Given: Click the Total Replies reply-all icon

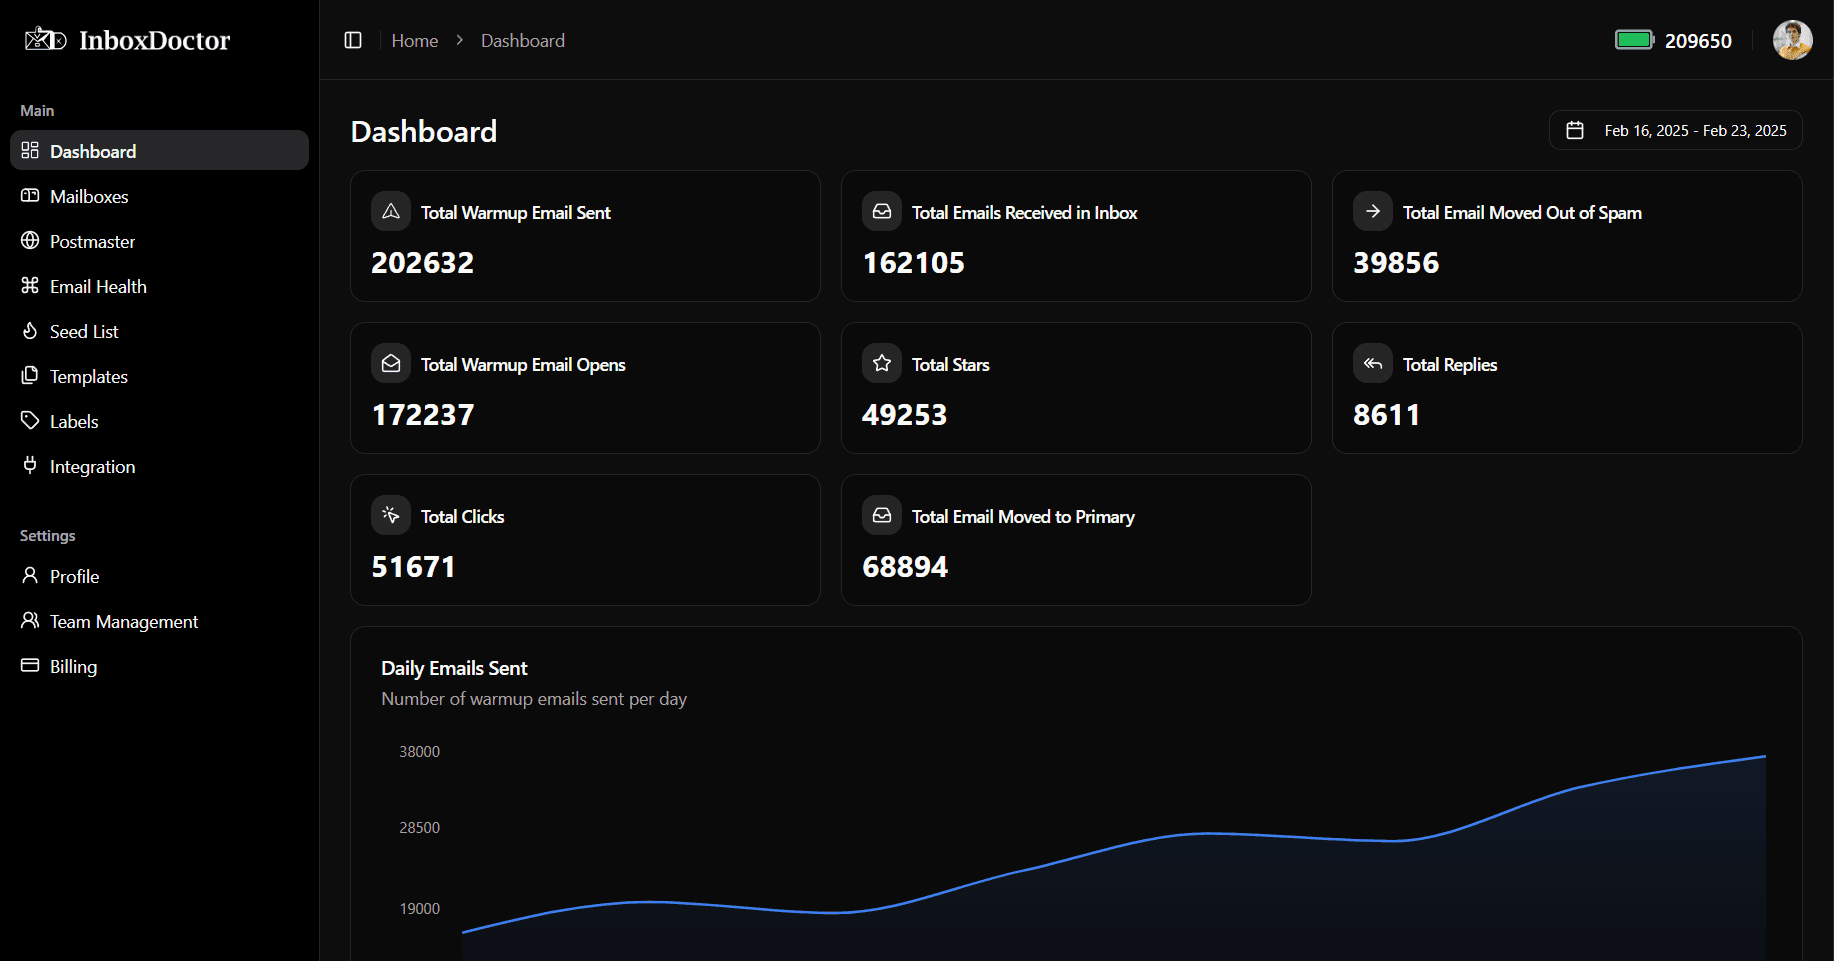Looking at the screenshot, I should (1373, 363).
